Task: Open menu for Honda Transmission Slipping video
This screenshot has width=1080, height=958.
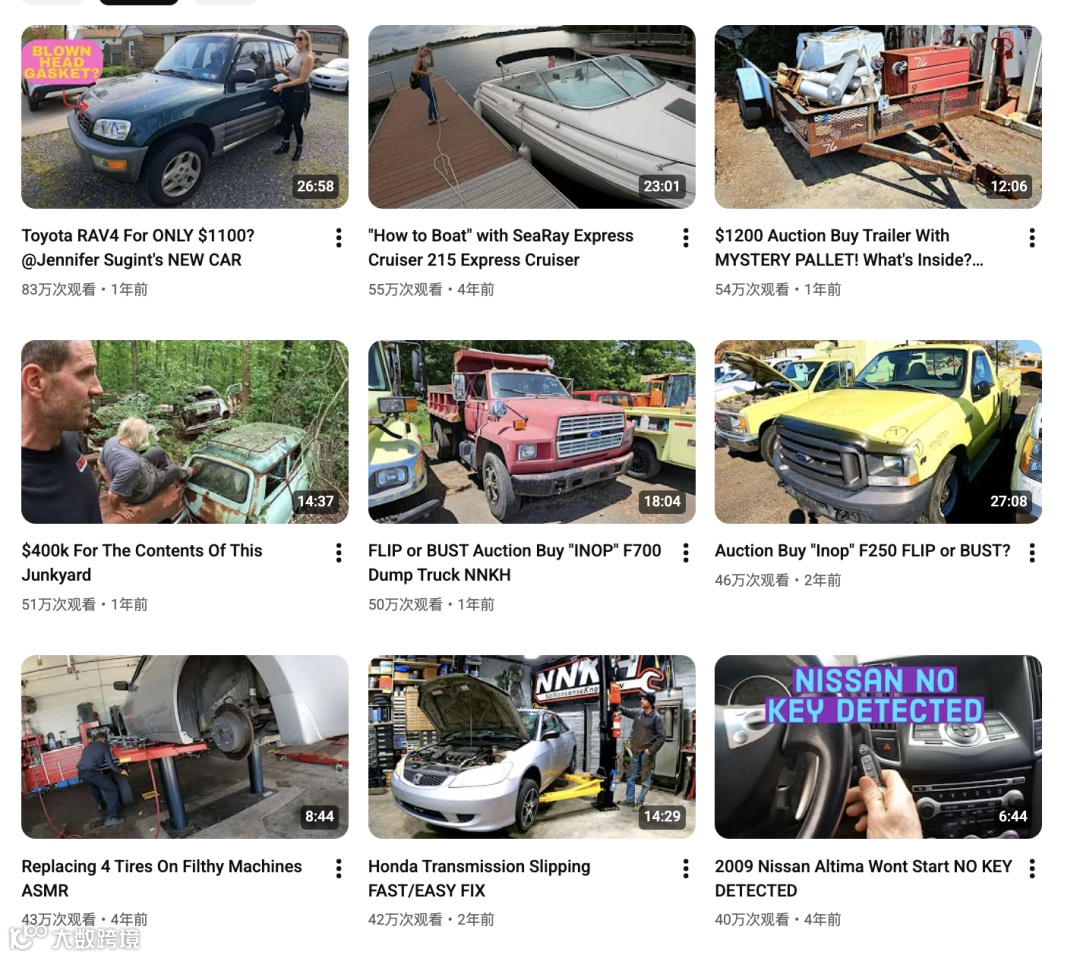Action: tap(685, 868)
